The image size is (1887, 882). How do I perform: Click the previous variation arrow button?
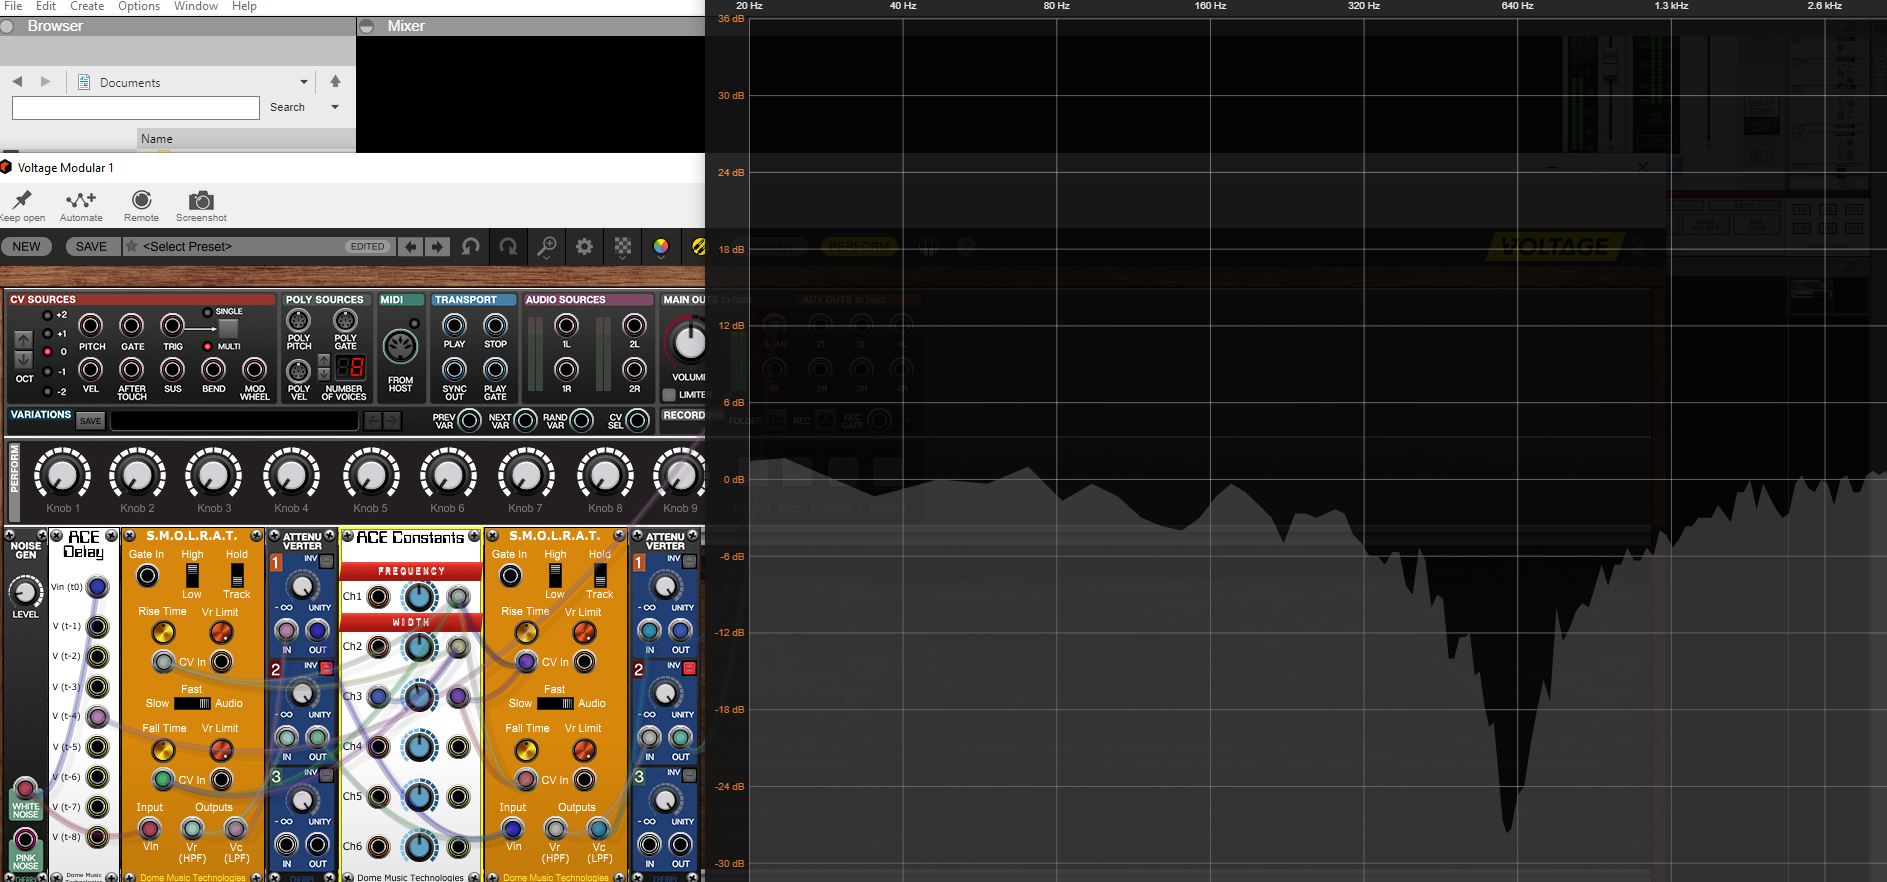(372, 421)
